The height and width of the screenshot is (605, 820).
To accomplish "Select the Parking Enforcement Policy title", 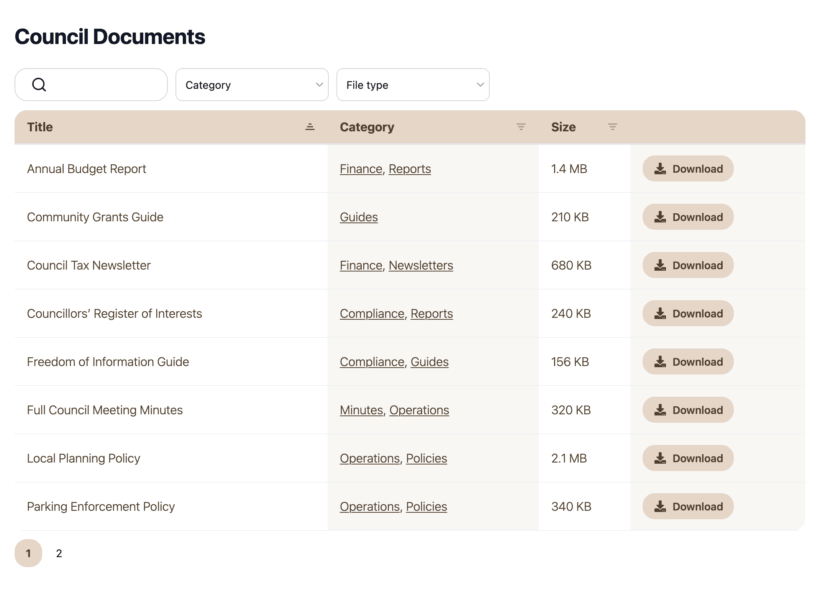I will 101,507.
